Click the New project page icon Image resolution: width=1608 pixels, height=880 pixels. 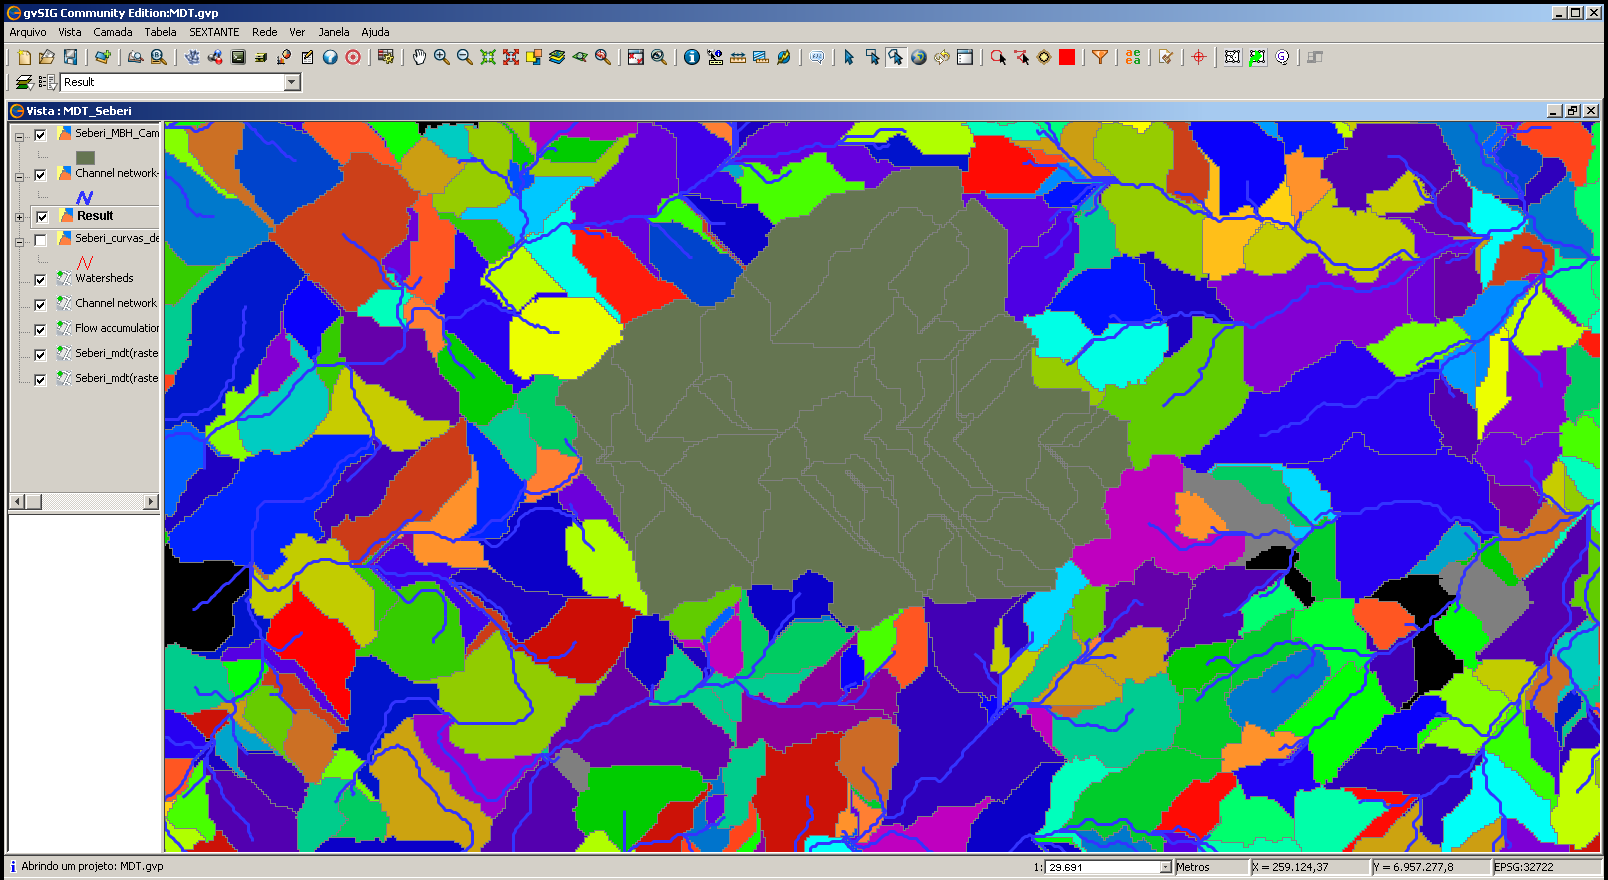[x=24, y=57]
